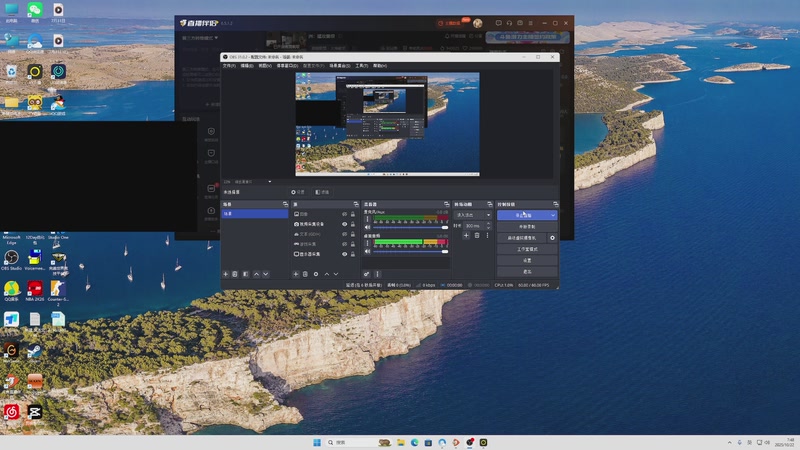Click the Start Recording button
800x450 pixels.
(x=526, y=227)
